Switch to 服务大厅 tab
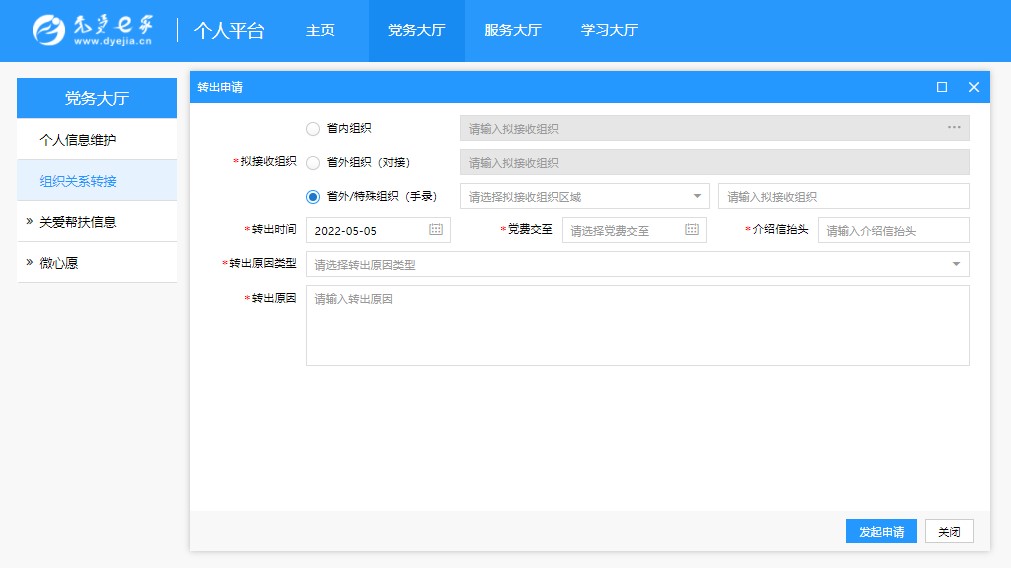 click(x=512, y=30)
